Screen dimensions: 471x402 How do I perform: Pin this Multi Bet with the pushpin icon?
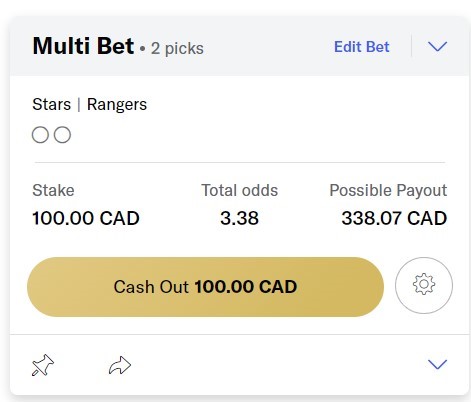[43, 365]
